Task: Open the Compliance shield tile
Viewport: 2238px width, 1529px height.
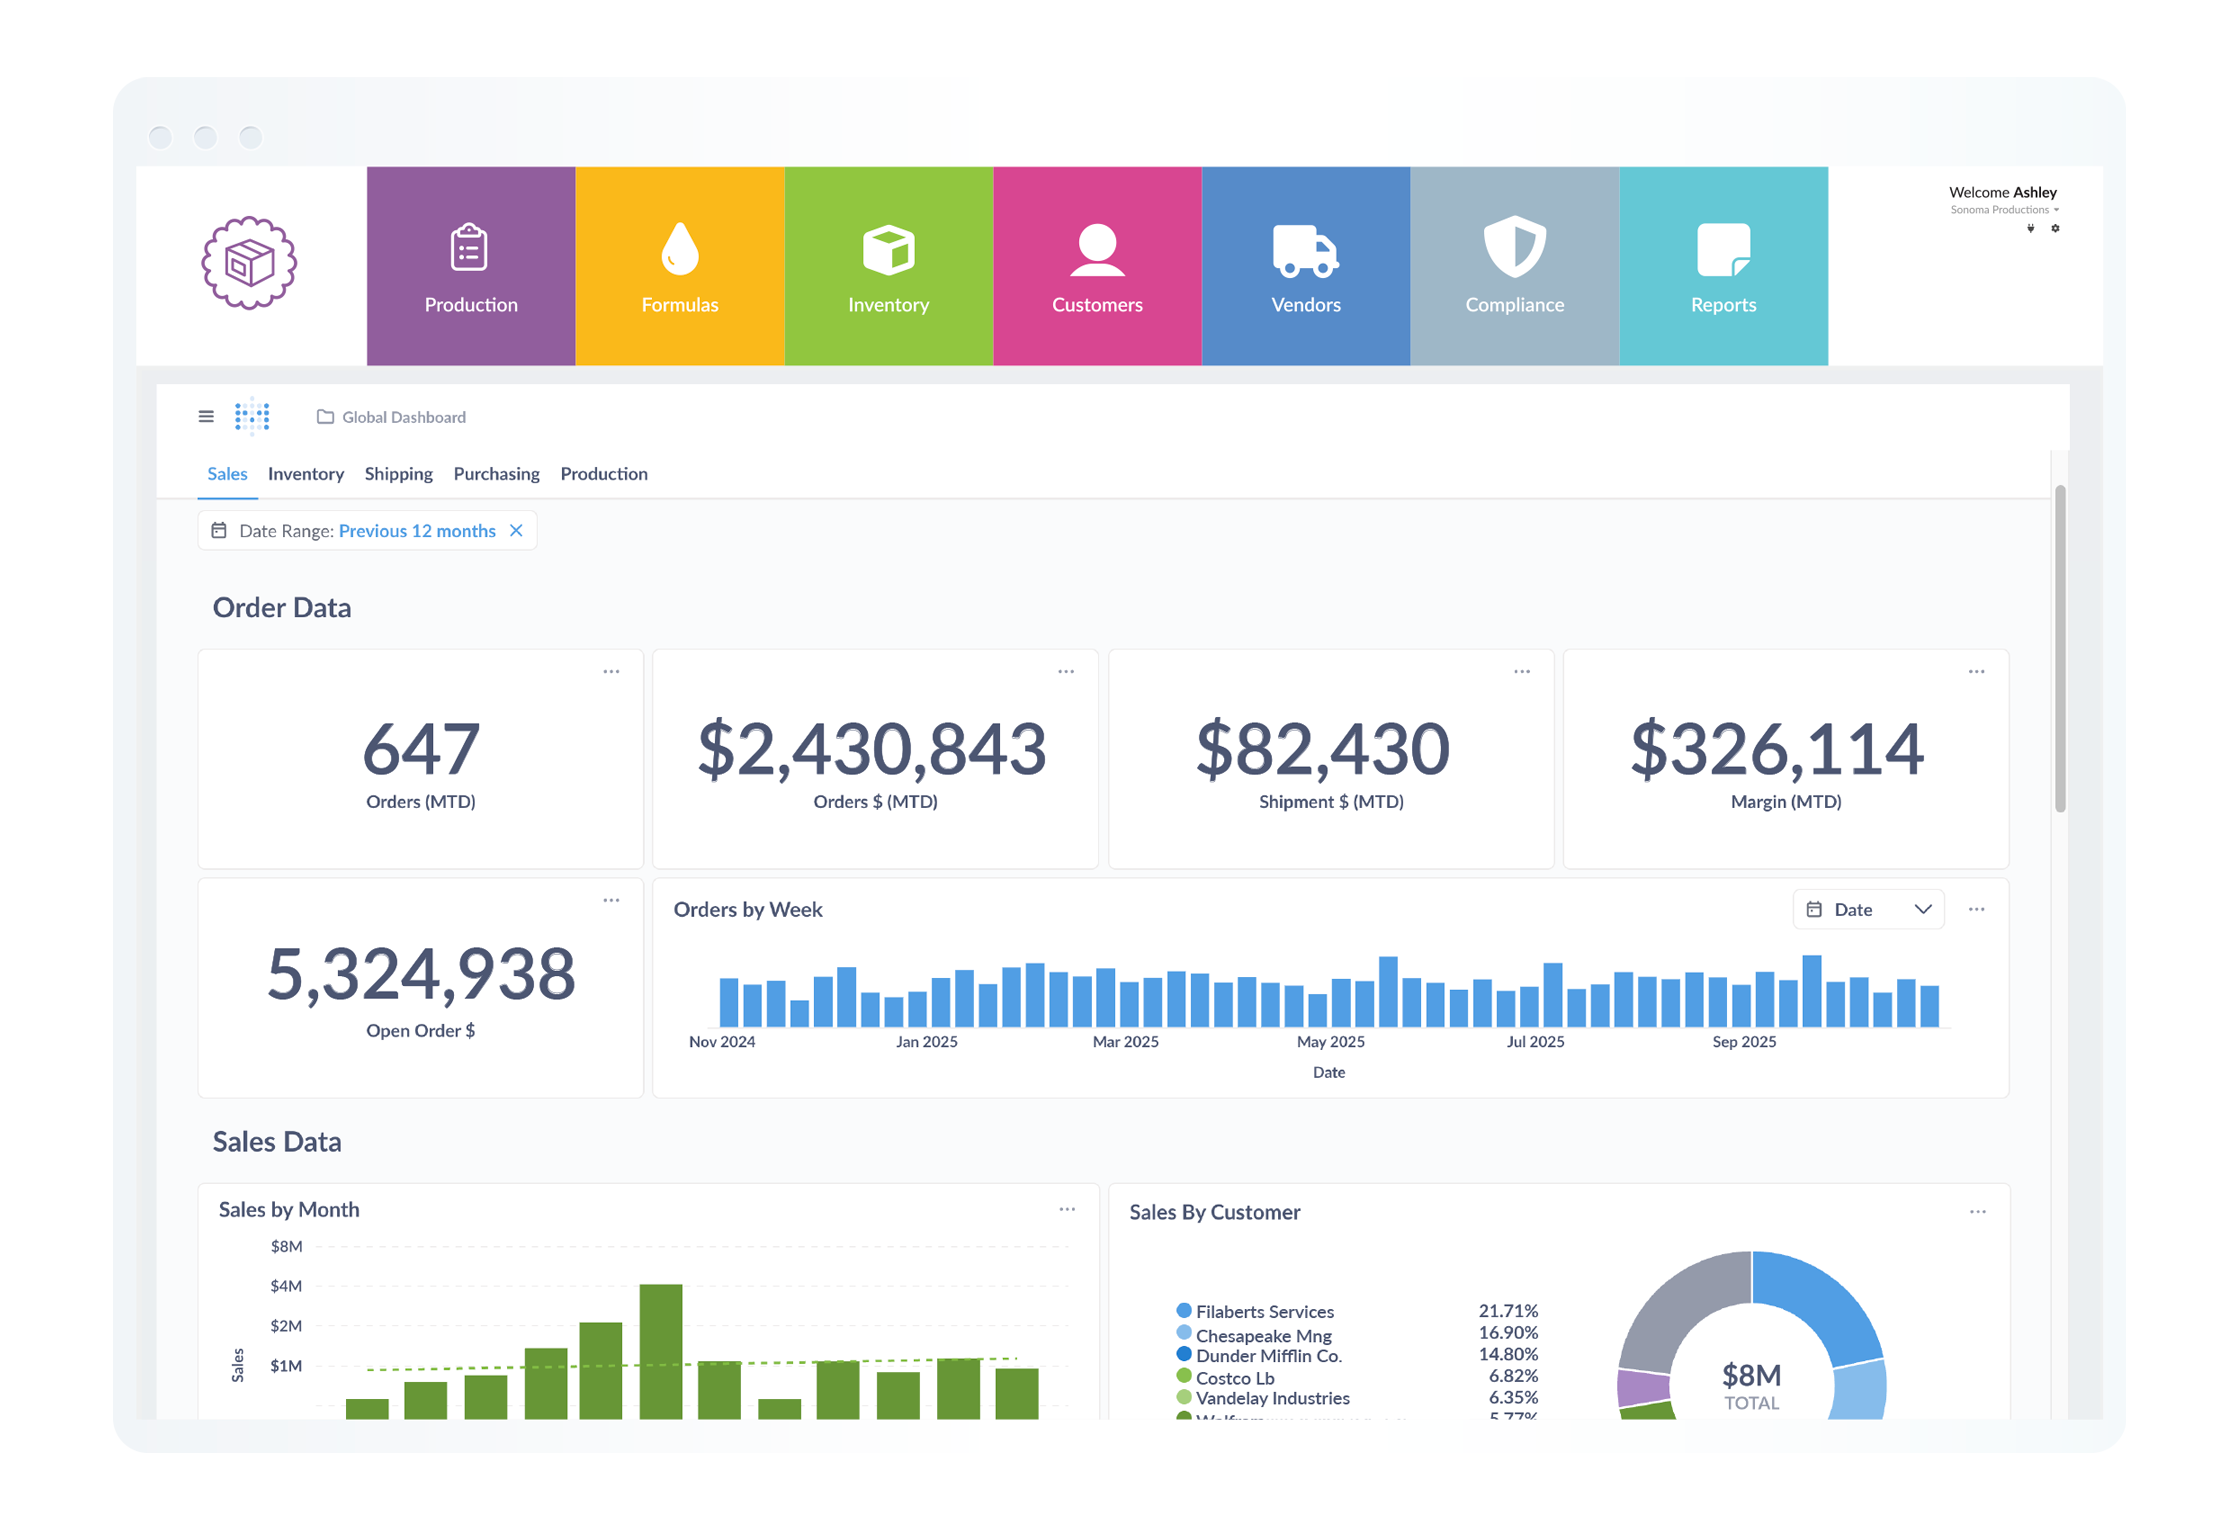Action: (1514, 266)
